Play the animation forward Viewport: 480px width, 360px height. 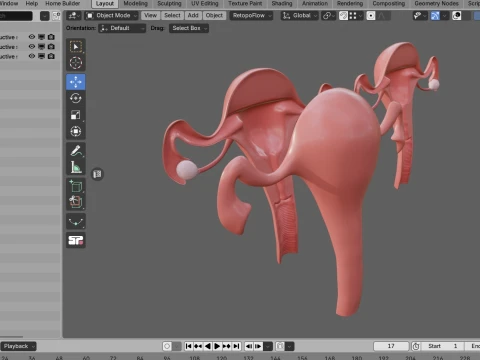217,346
